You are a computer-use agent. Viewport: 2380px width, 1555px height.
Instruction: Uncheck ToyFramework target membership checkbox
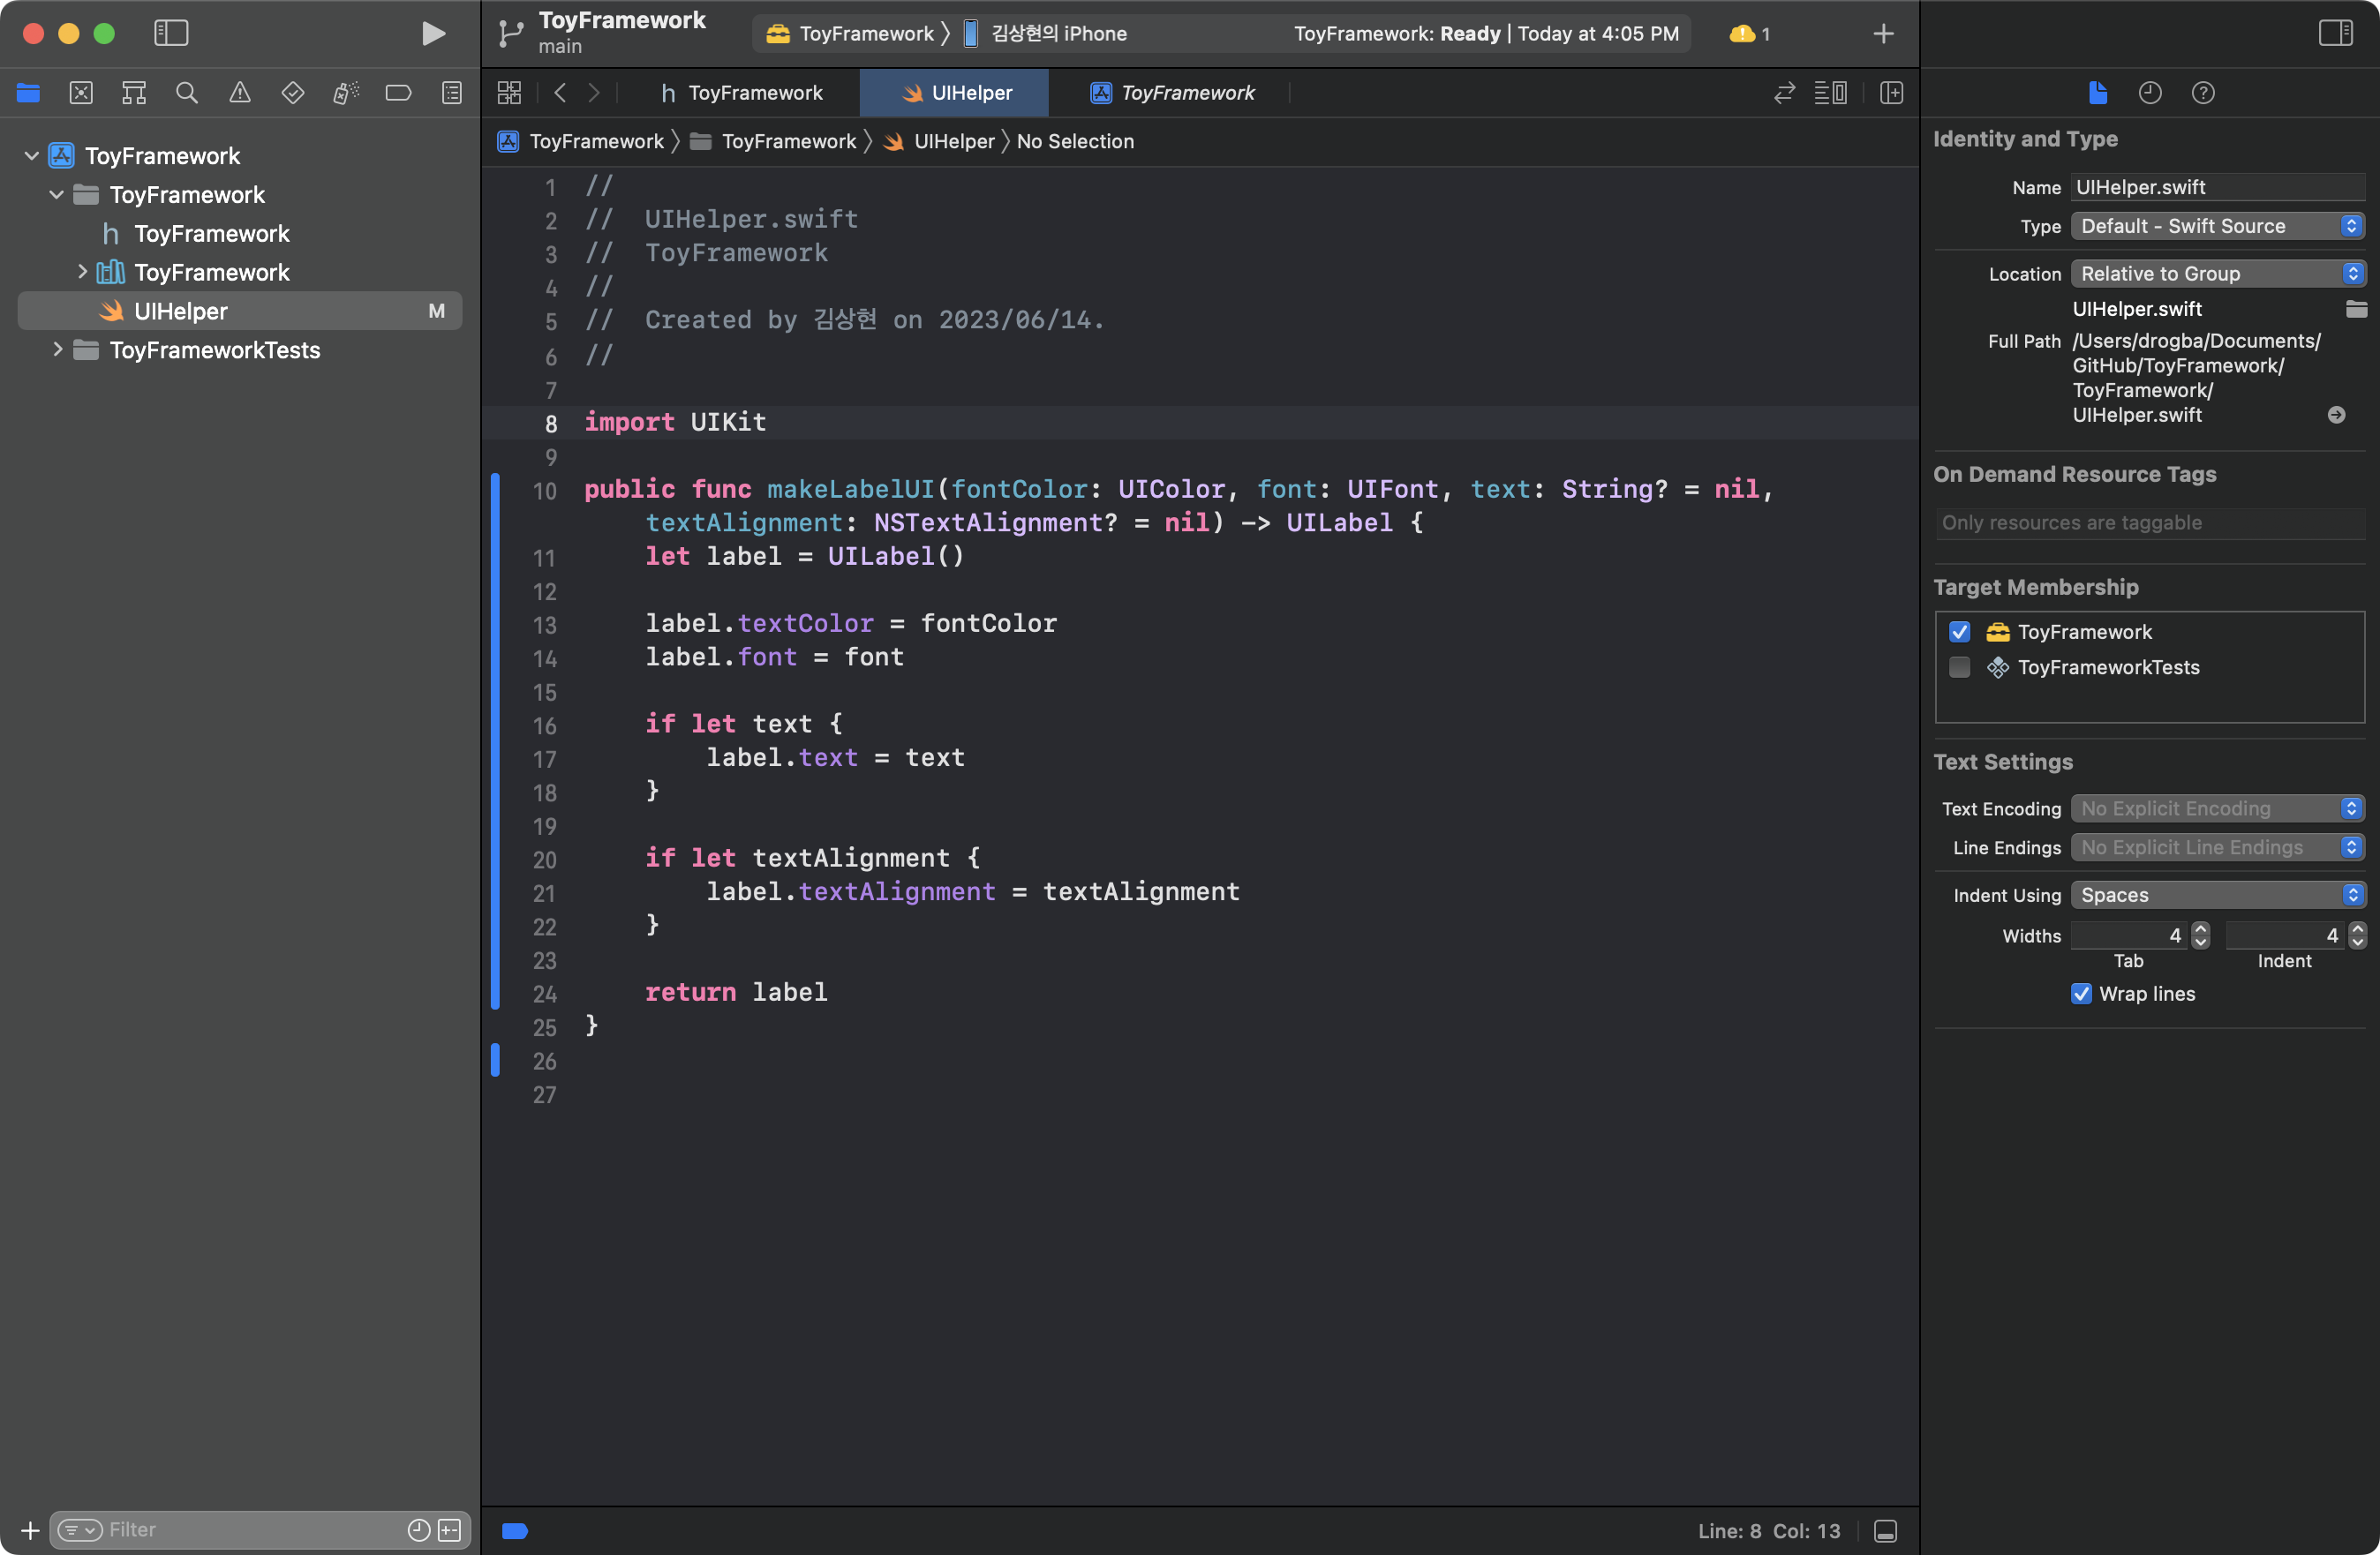pyautogui.click(x=1960, y=632)
